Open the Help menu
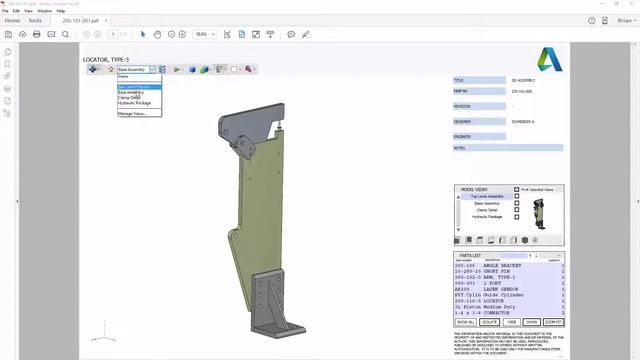 (61, 11)
